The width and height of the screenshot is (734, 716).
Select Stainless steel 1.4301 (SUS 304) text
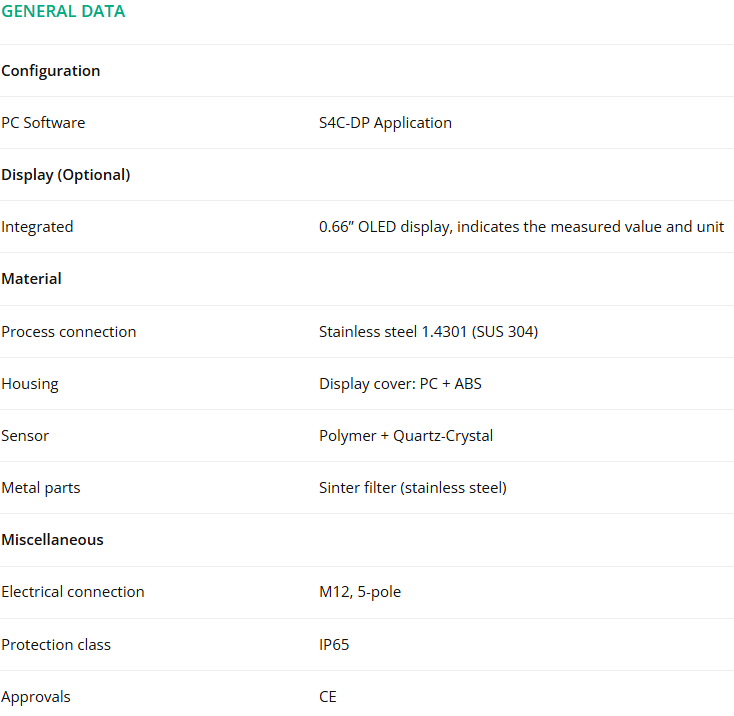(428, 332)
